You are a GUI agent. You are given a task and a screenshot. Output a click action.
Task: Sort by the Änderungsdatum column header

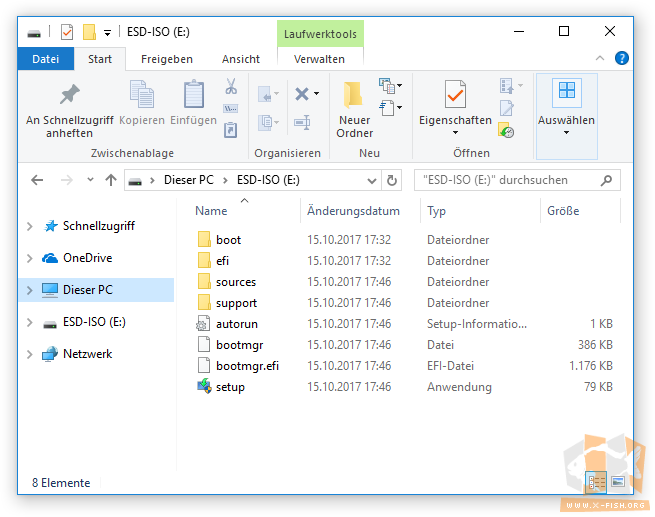[x=353, y=211]
